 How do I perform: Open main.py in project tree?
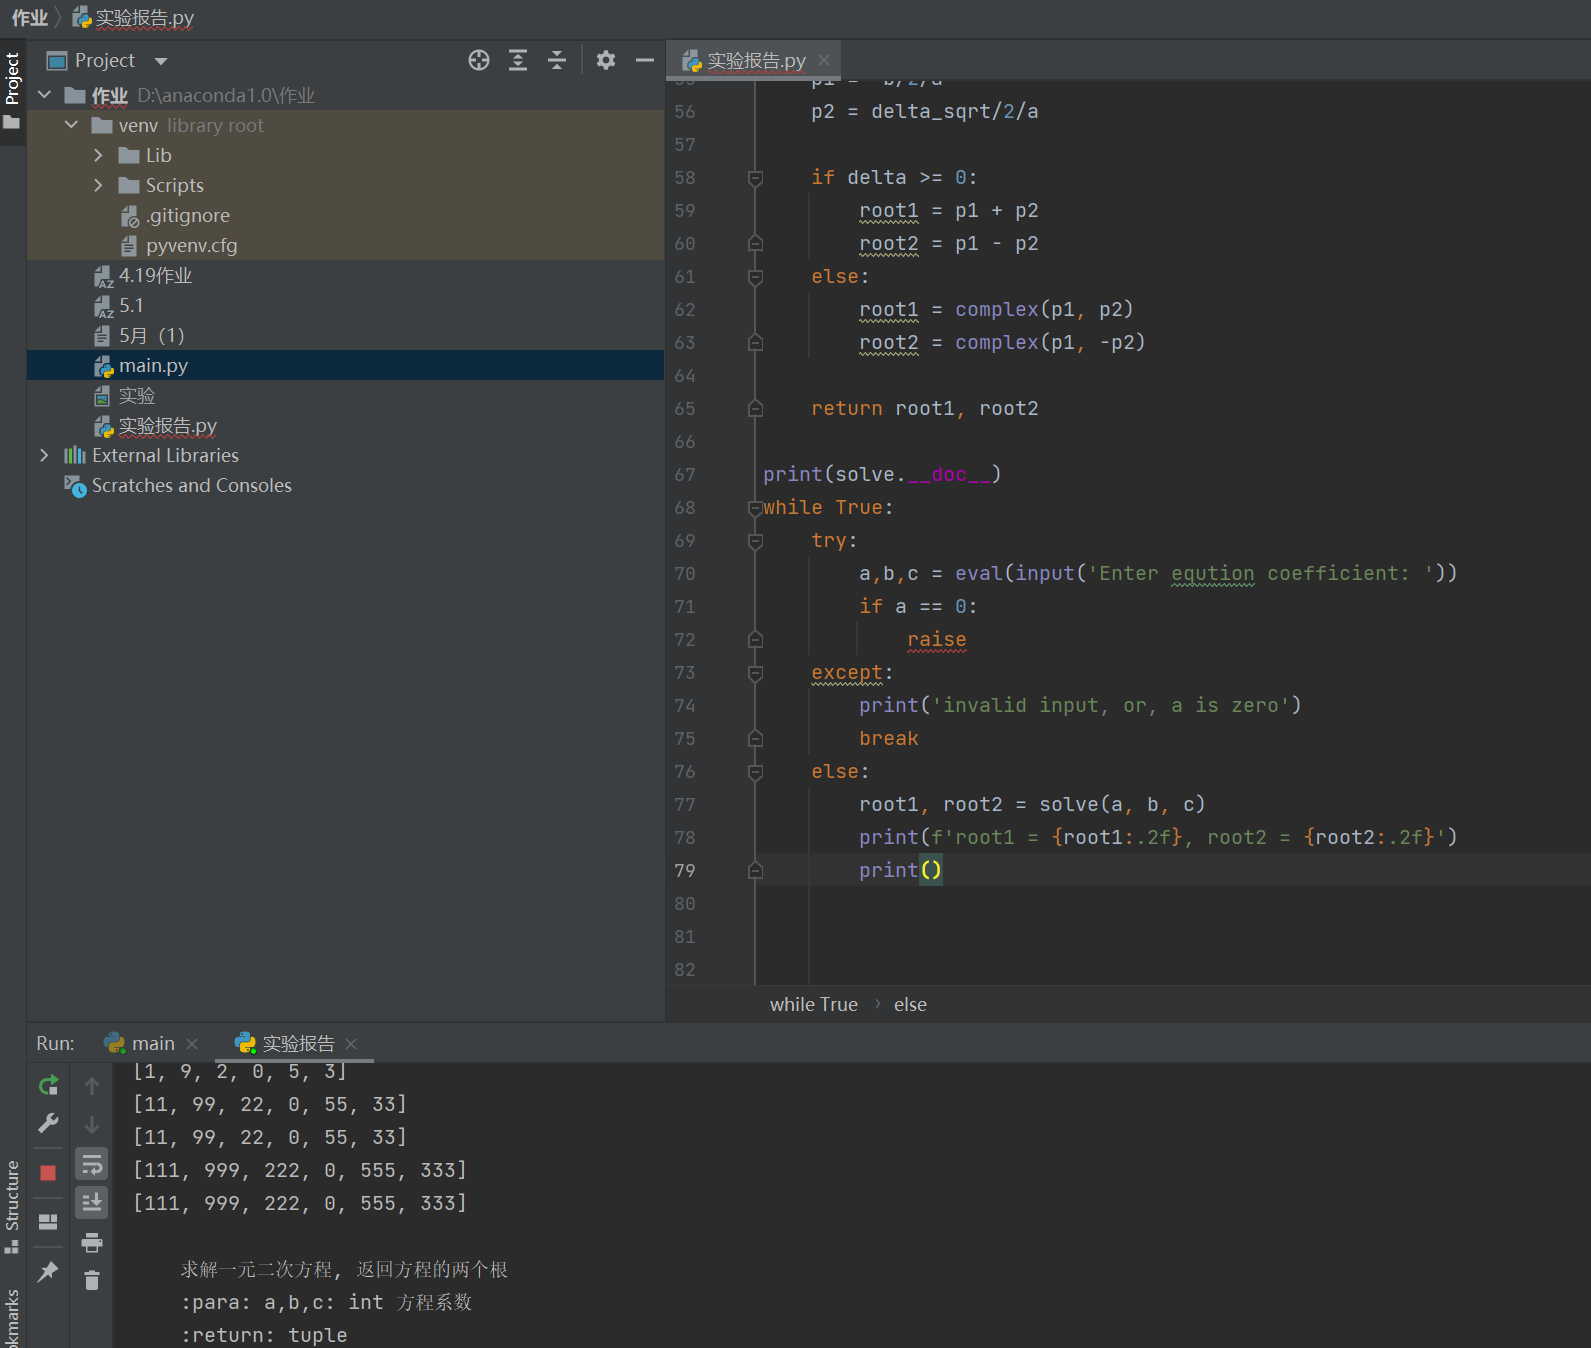coord(153,365)
